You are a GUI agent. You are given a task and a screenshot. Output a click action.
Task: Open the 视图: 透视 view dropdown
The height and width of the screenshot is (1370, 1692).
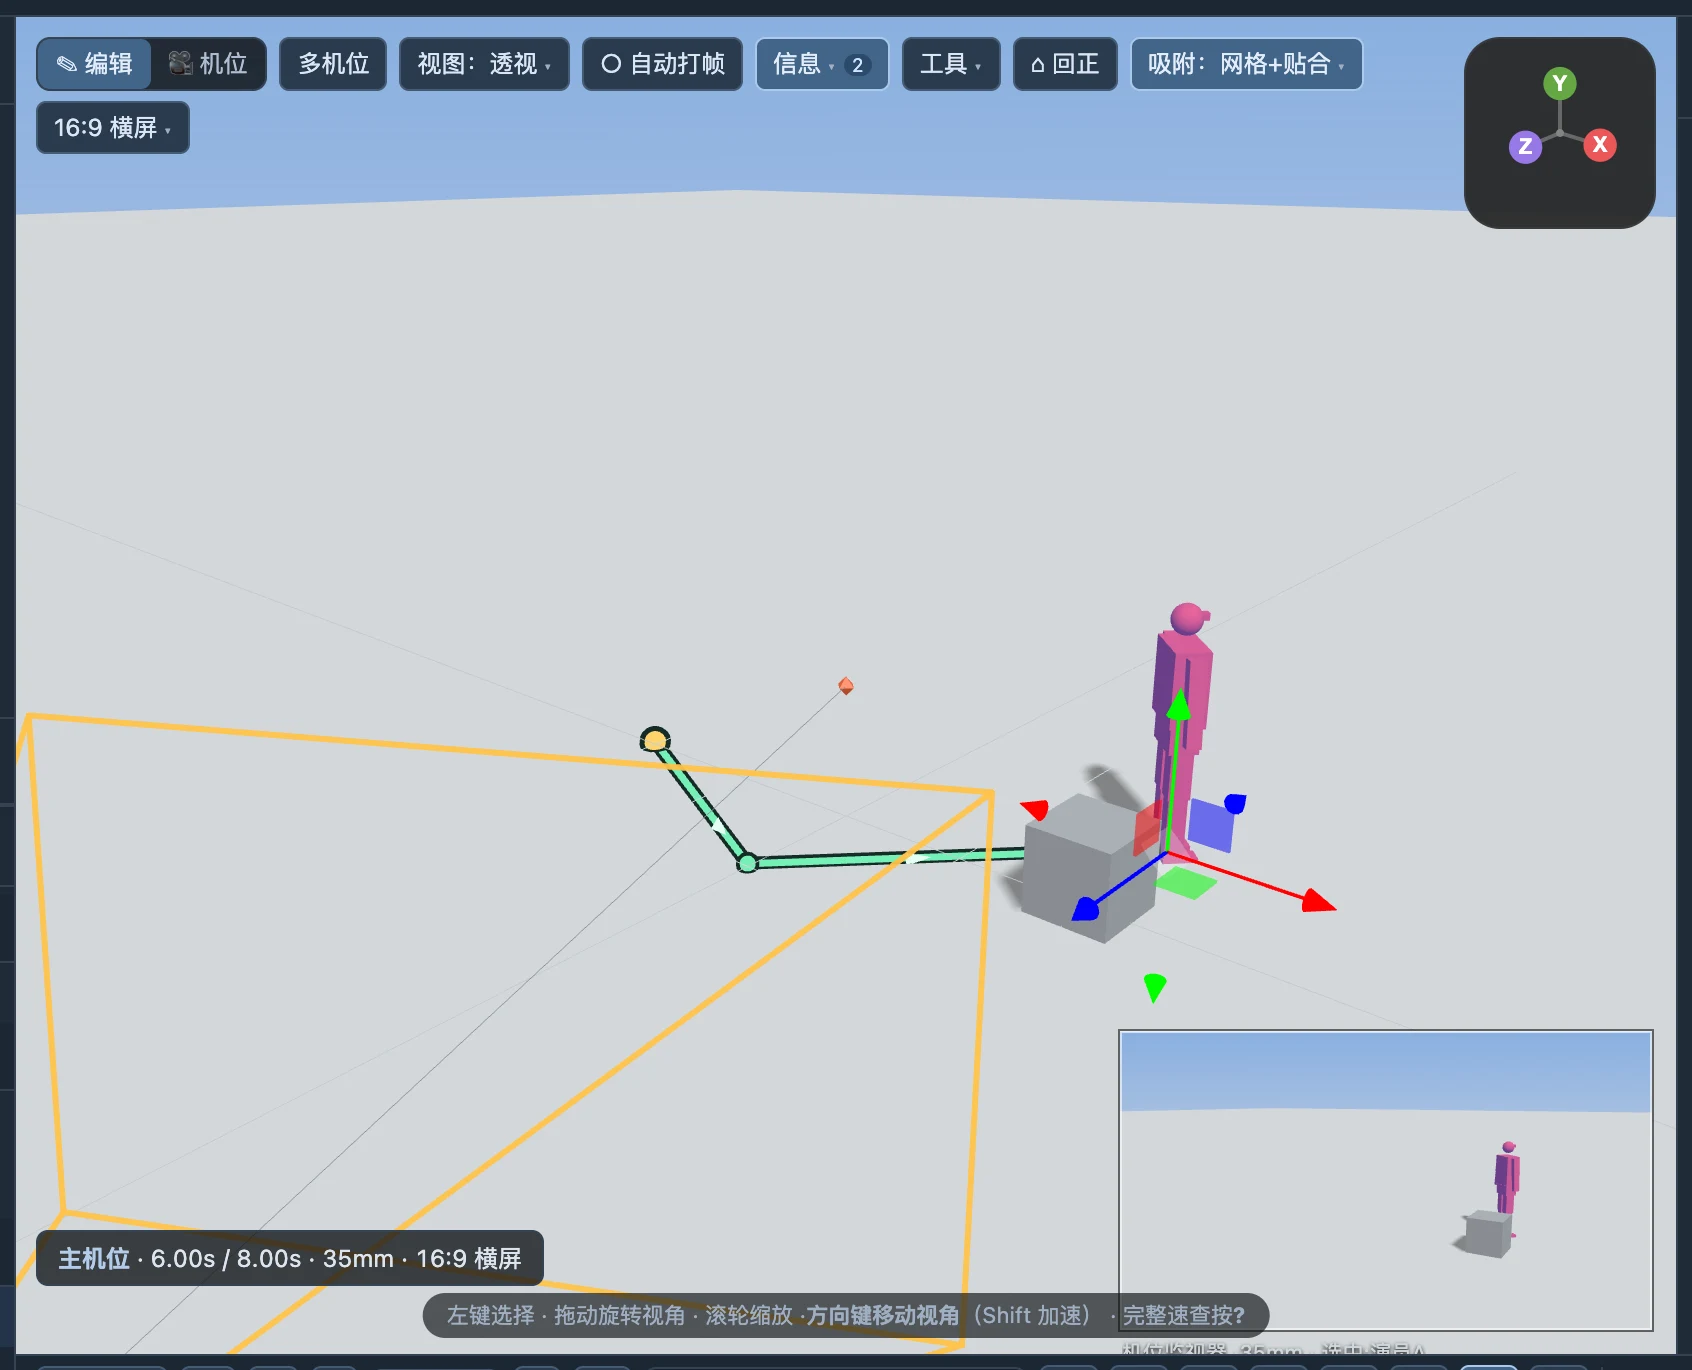pos(484,64)
